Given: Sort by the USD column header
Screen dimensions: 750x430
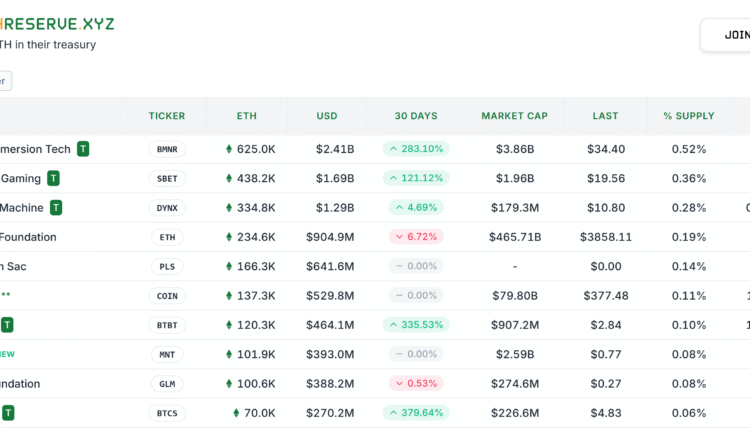Looking at the screenshot, I should click(327, 116).
